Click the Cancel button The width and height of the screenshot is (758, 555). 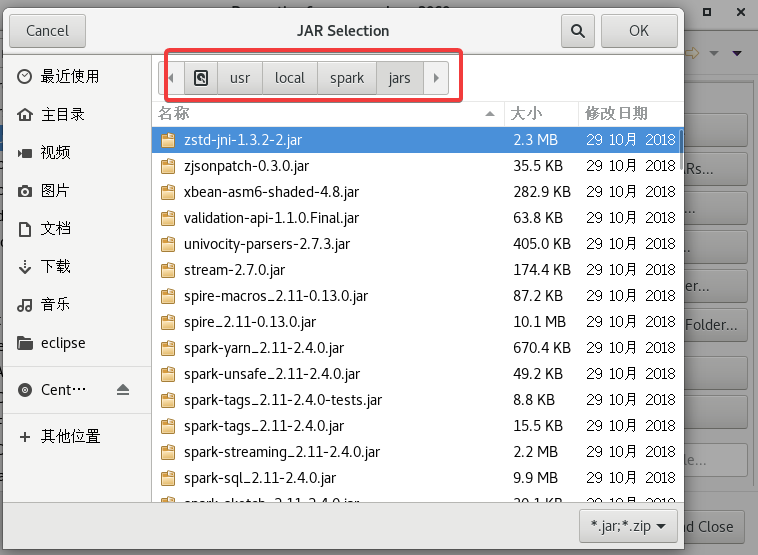(x=47, y=31)
